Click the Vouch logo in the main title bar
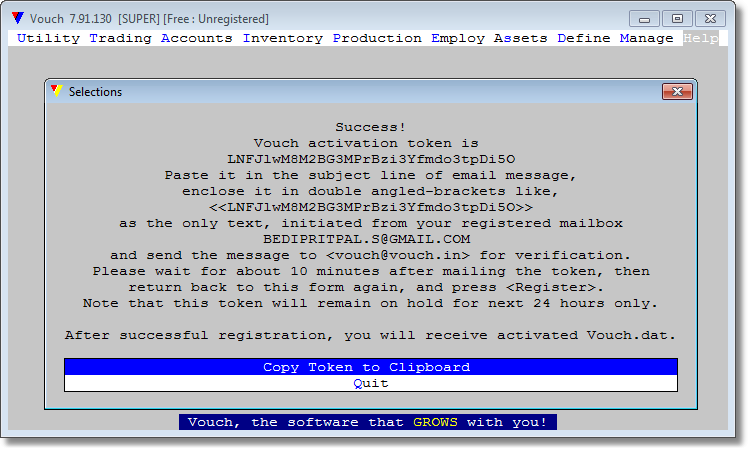The image size is (748, 450). coord(18,18)
